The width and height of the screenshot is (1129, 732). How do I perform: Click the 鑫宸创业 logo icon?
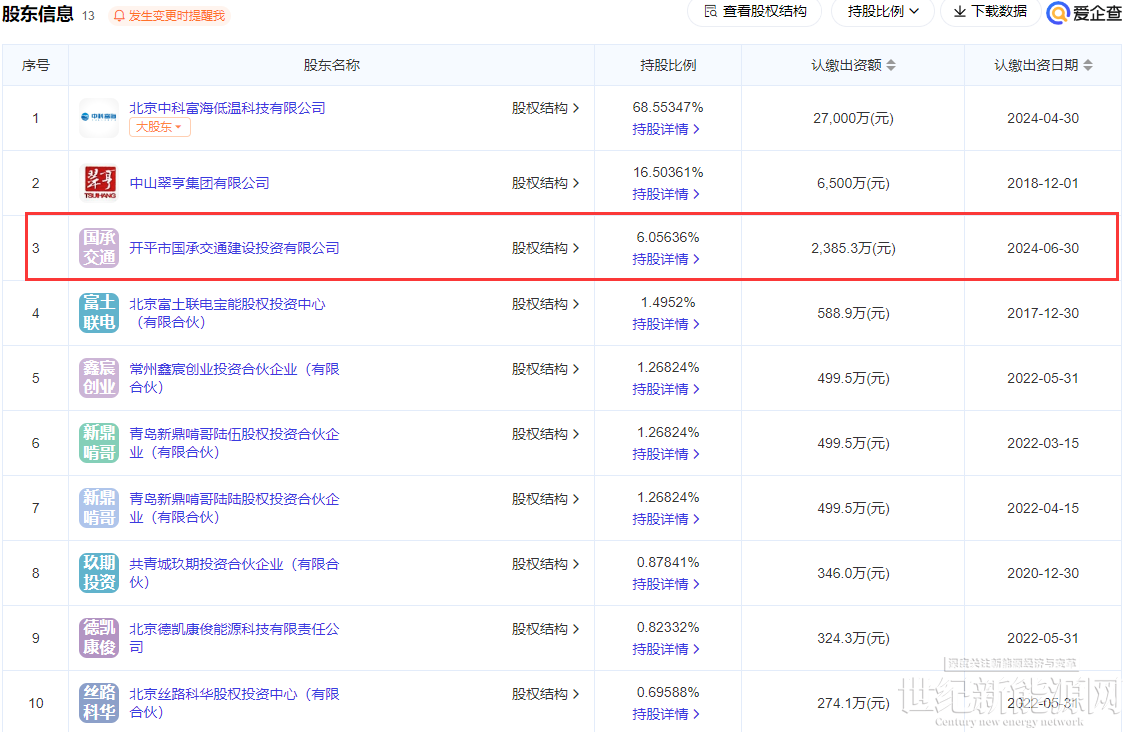click(99, 378)
